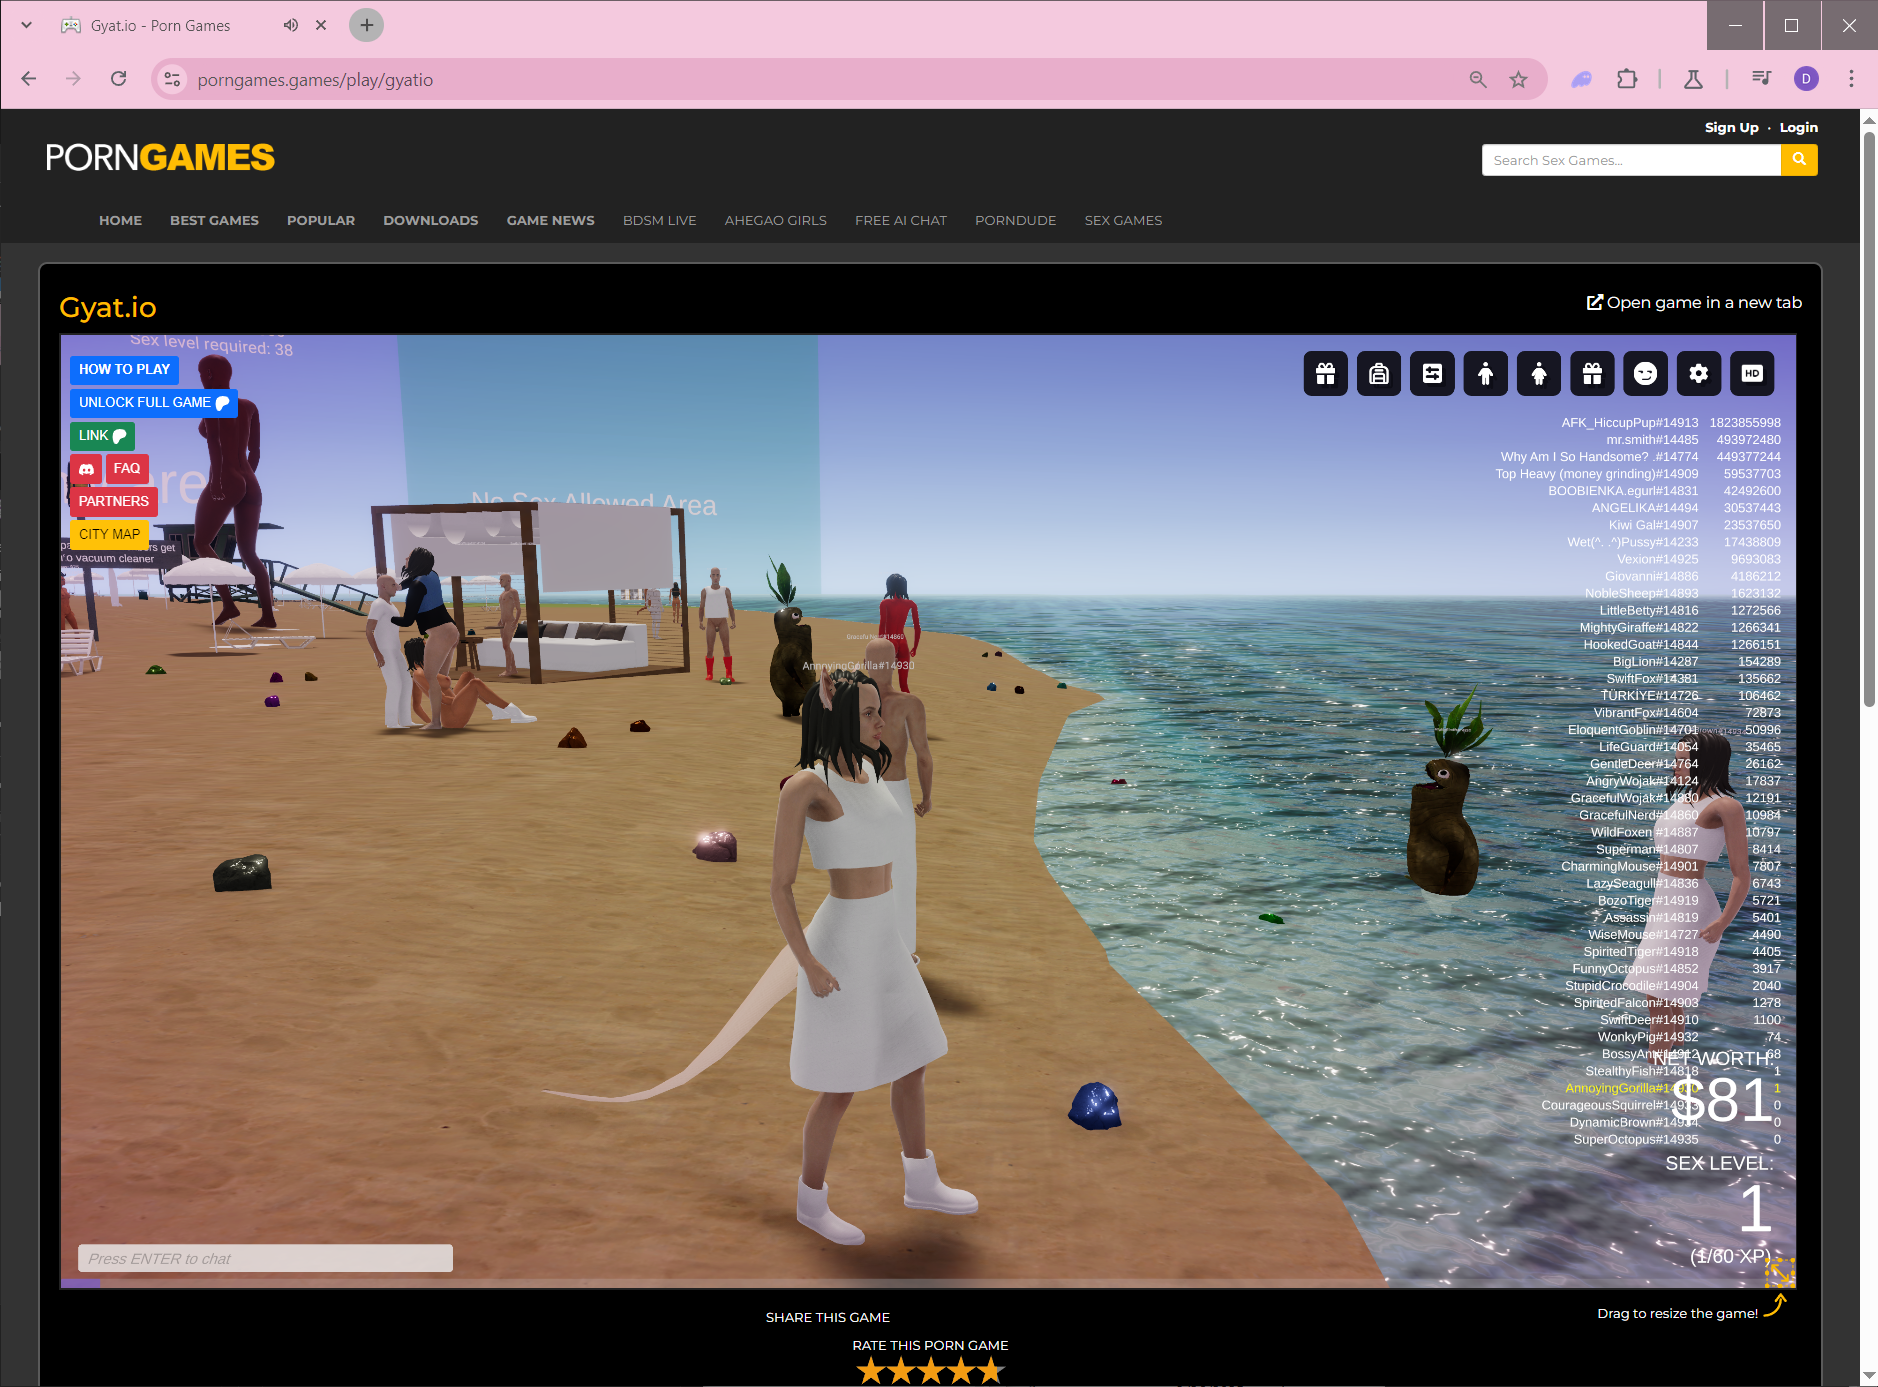The height and width of the screenshot is (1387, 1878).
Task: Click the Login link
Action: [1799, 127]
